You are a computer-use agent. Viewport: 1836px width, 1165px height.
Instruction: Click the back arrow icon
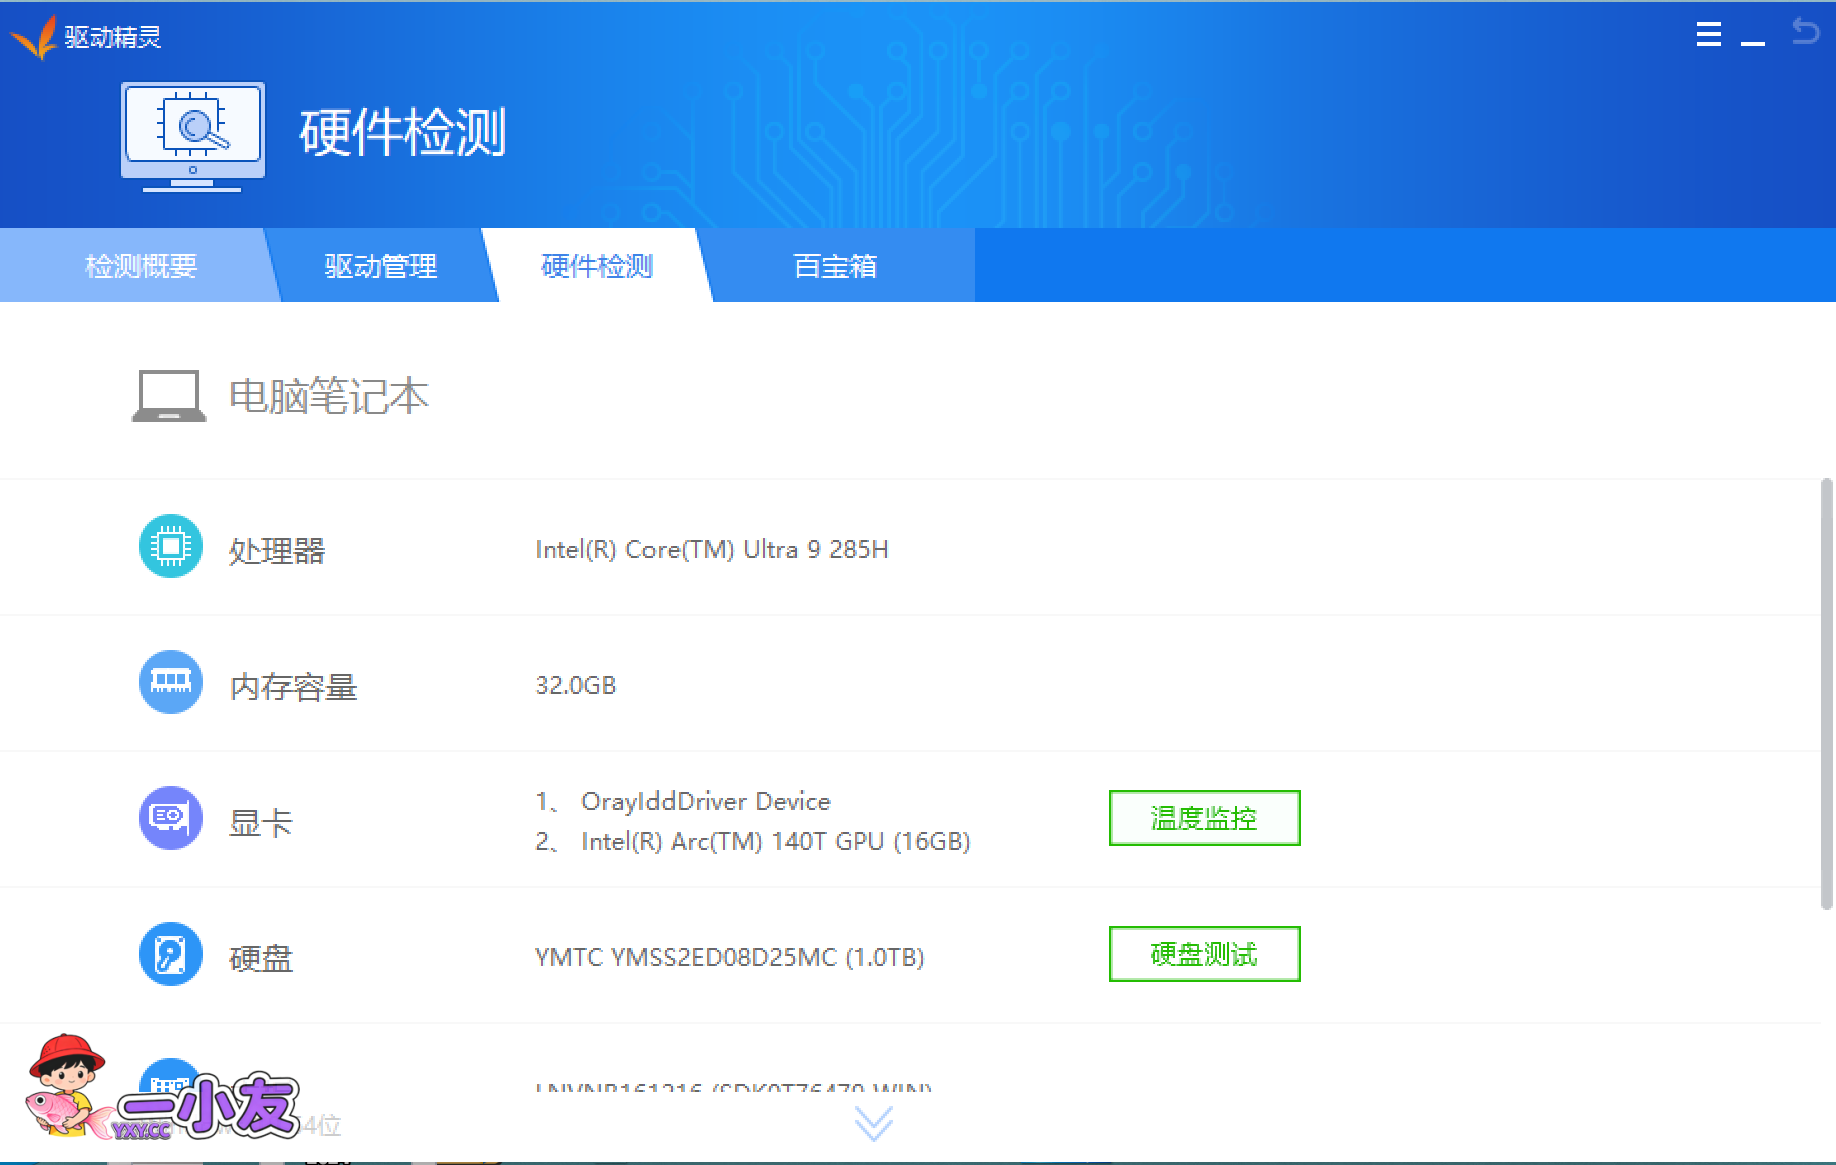click(1805, 32)
